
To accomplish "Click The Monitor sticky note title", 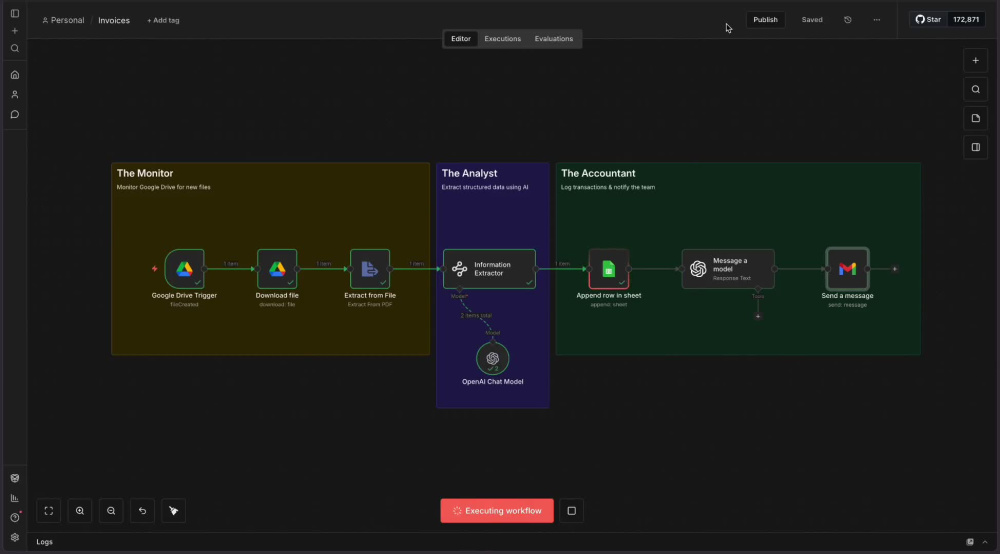I will click(x=145, y=173).
